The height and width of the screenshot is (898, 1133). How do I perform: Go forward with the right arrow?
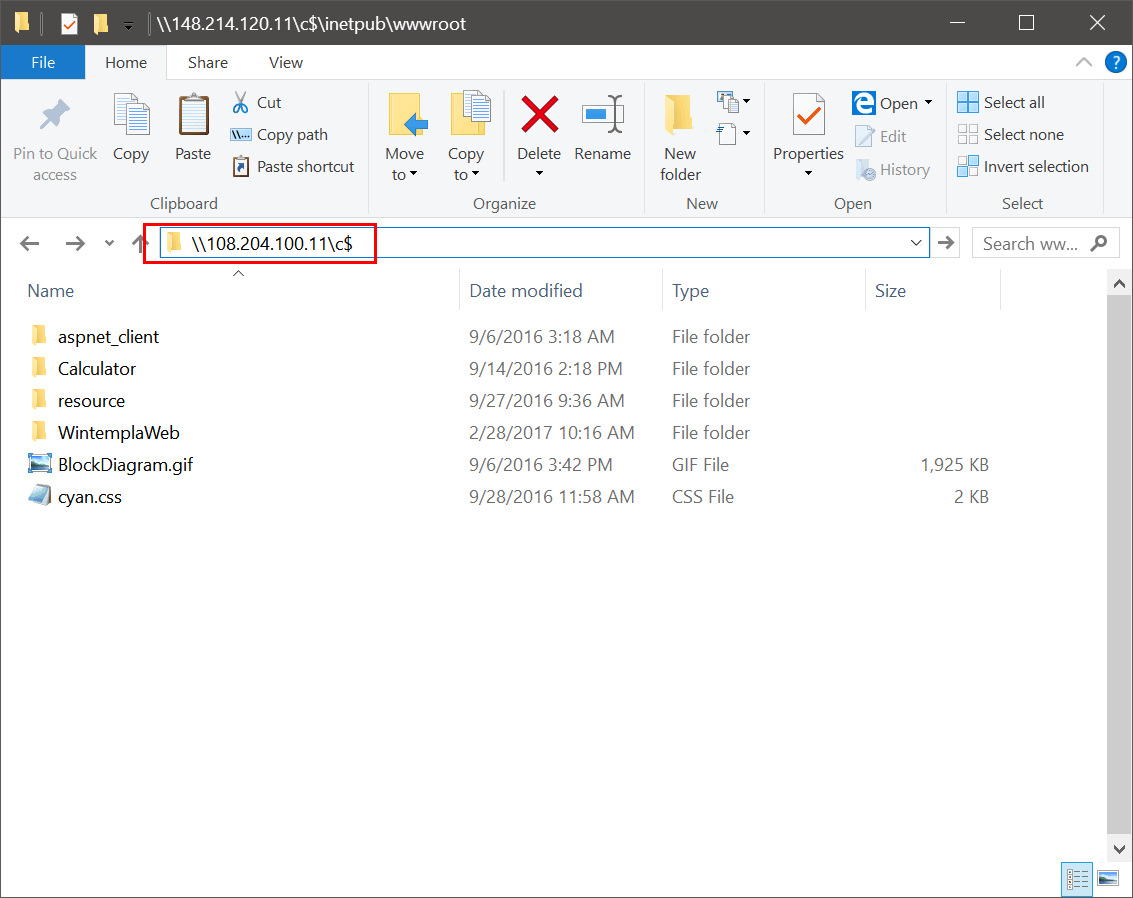[x=75, y=243]
